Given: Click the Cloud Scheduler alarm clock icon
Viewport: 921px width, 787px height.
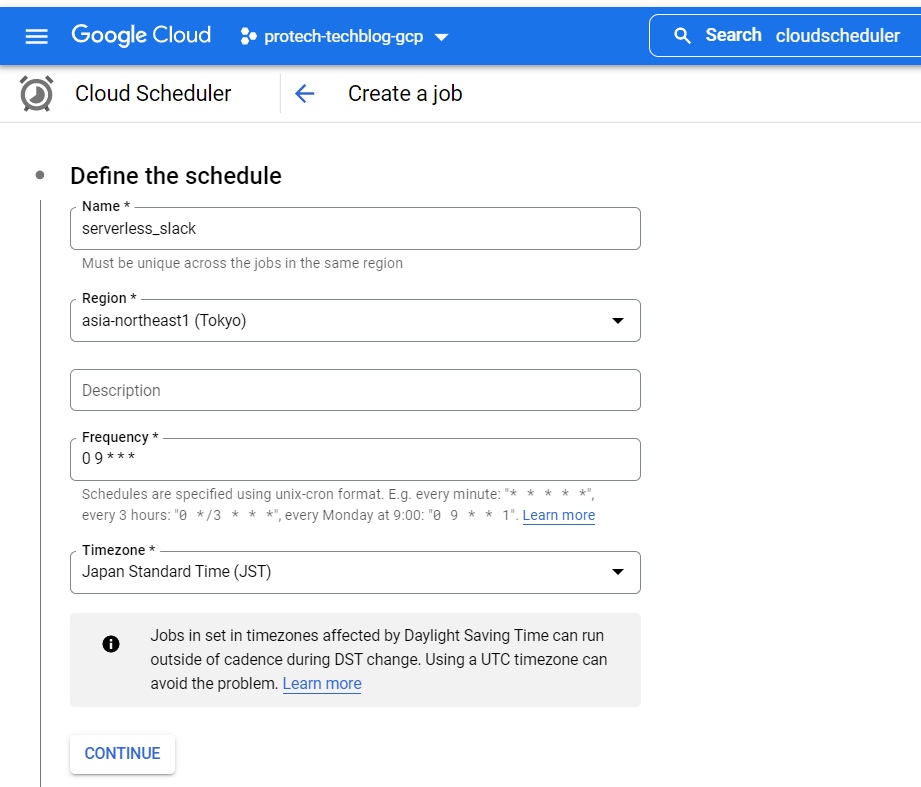Looking at the screenshot, I should click(x=37, y=94).
